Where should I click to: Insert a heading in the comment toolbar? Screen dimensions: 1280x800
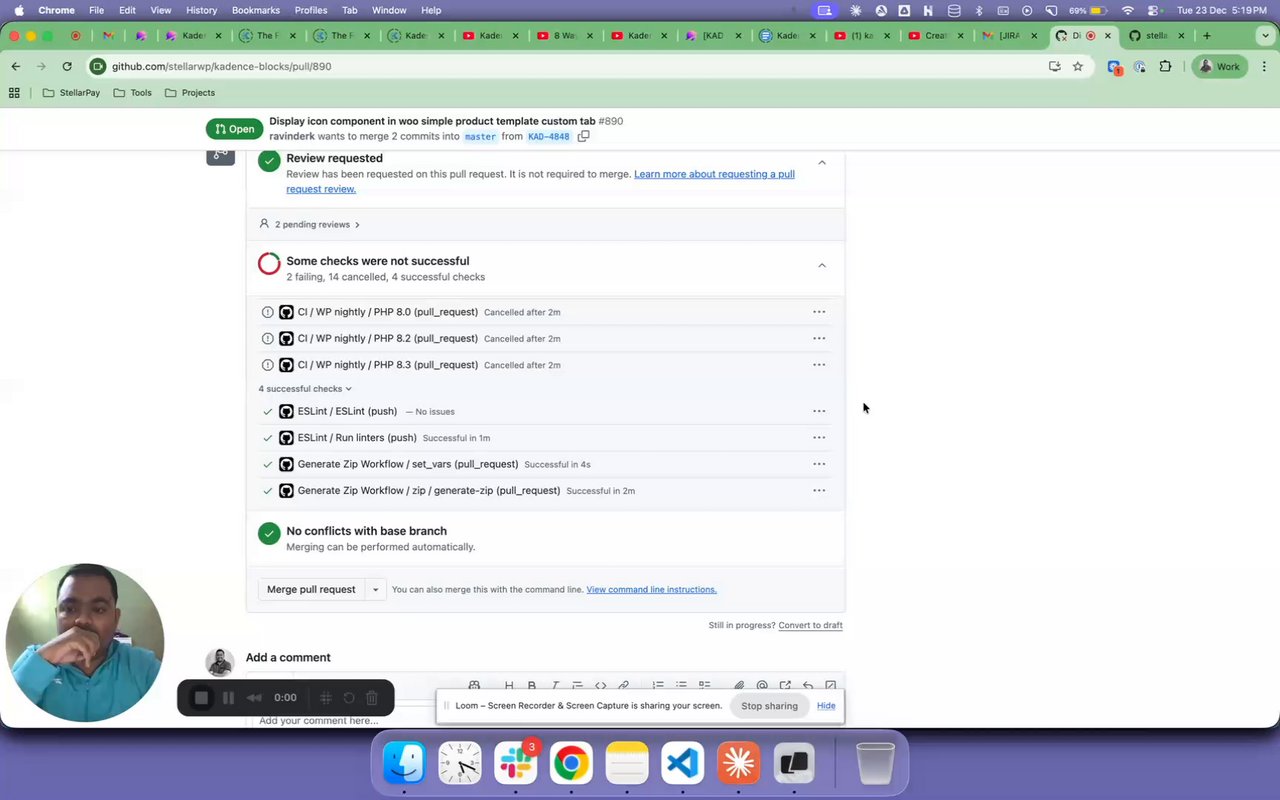click(509, 686)
